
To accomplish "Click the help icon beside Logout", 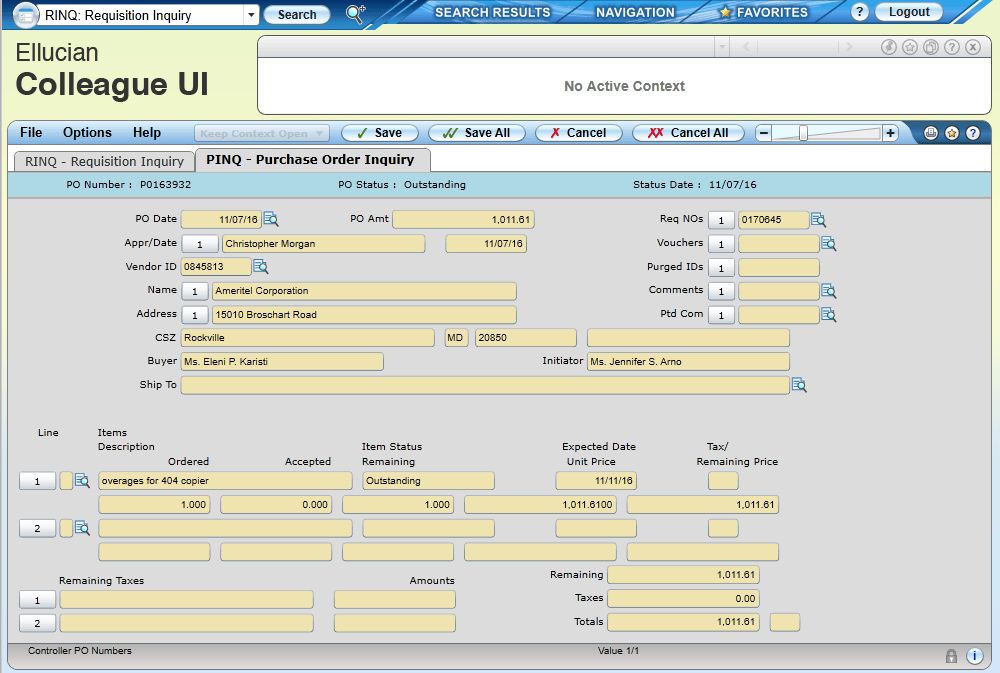I will tap(859, 13).
